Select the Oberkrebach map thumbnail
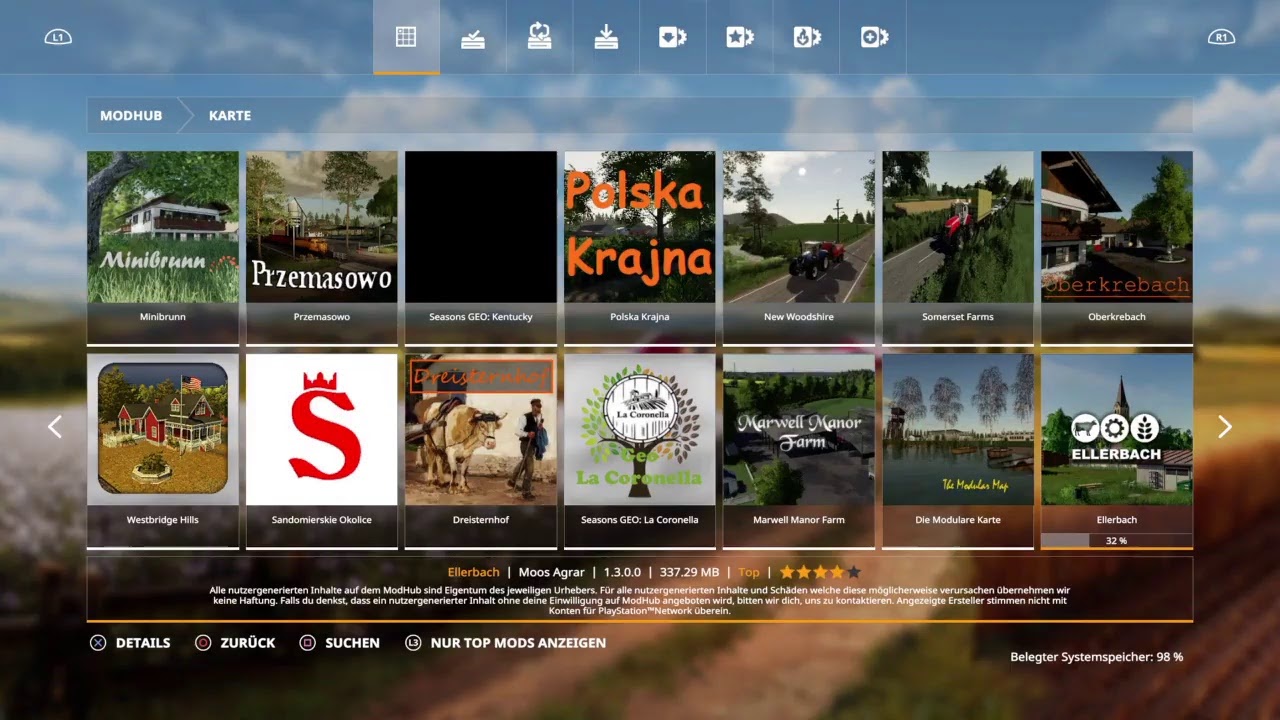 [1117, 227]
